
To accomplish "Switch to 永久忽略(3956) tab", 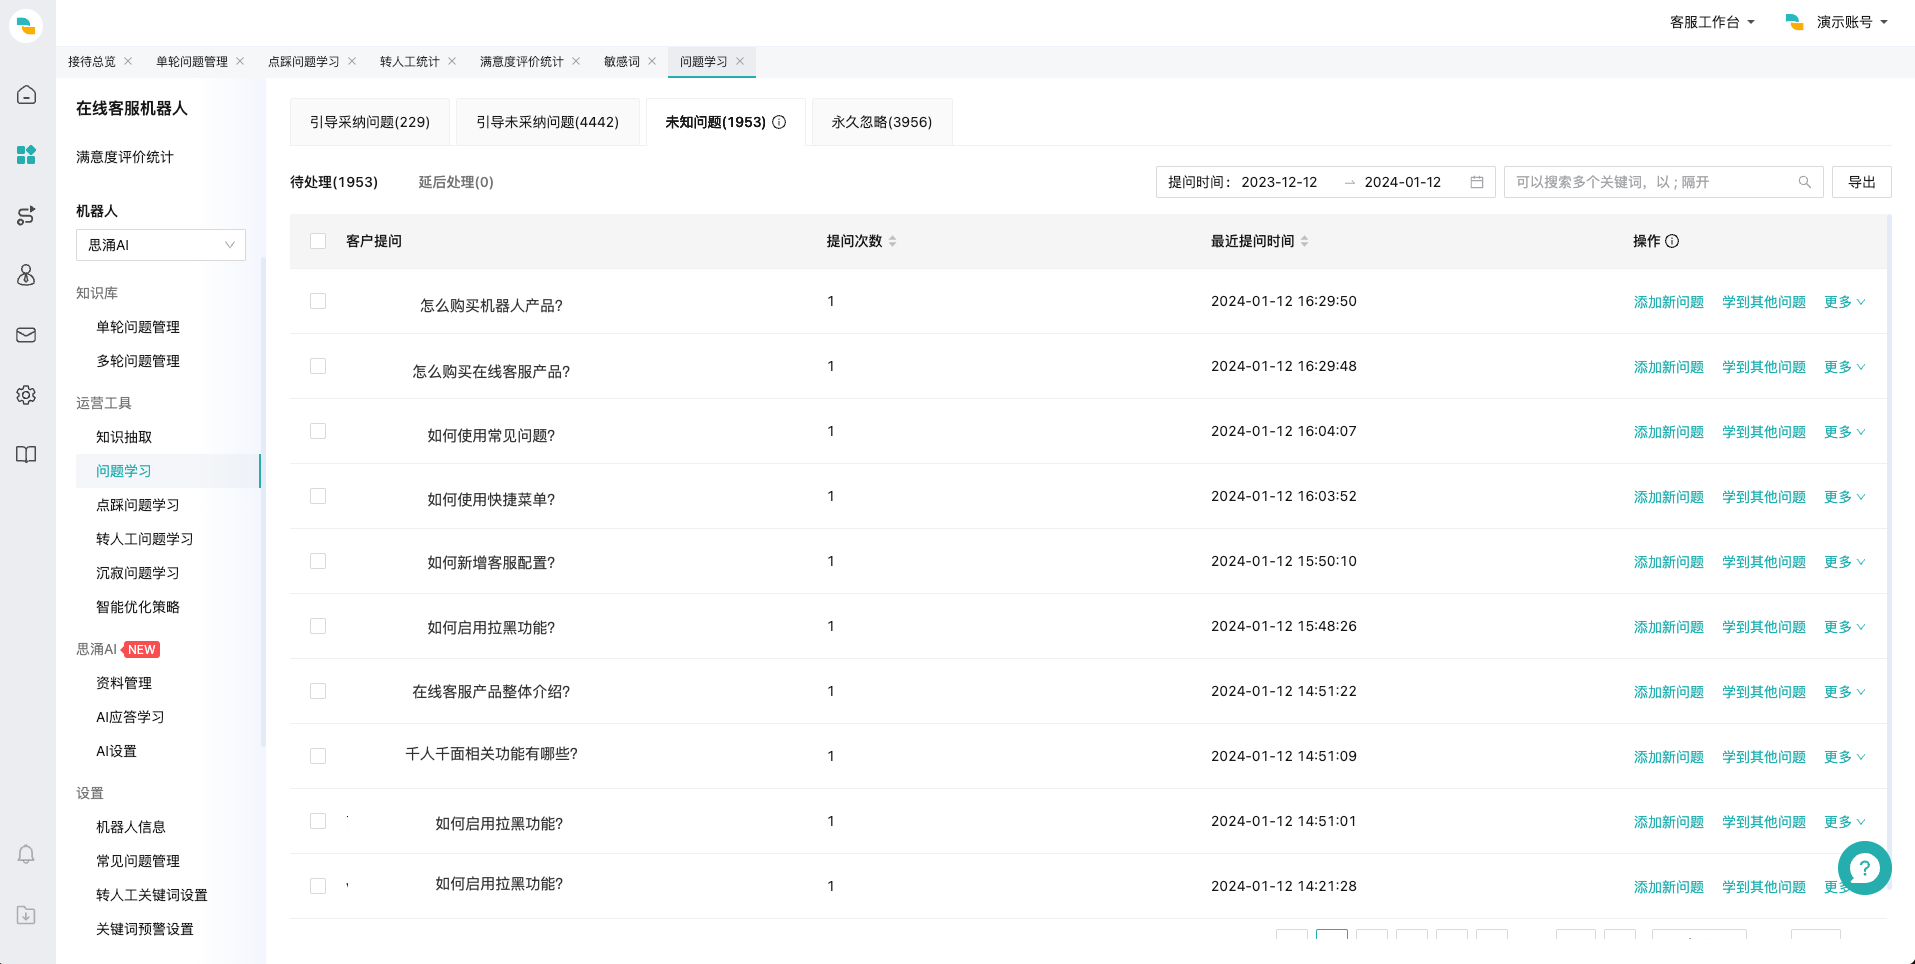I will 882,122.
